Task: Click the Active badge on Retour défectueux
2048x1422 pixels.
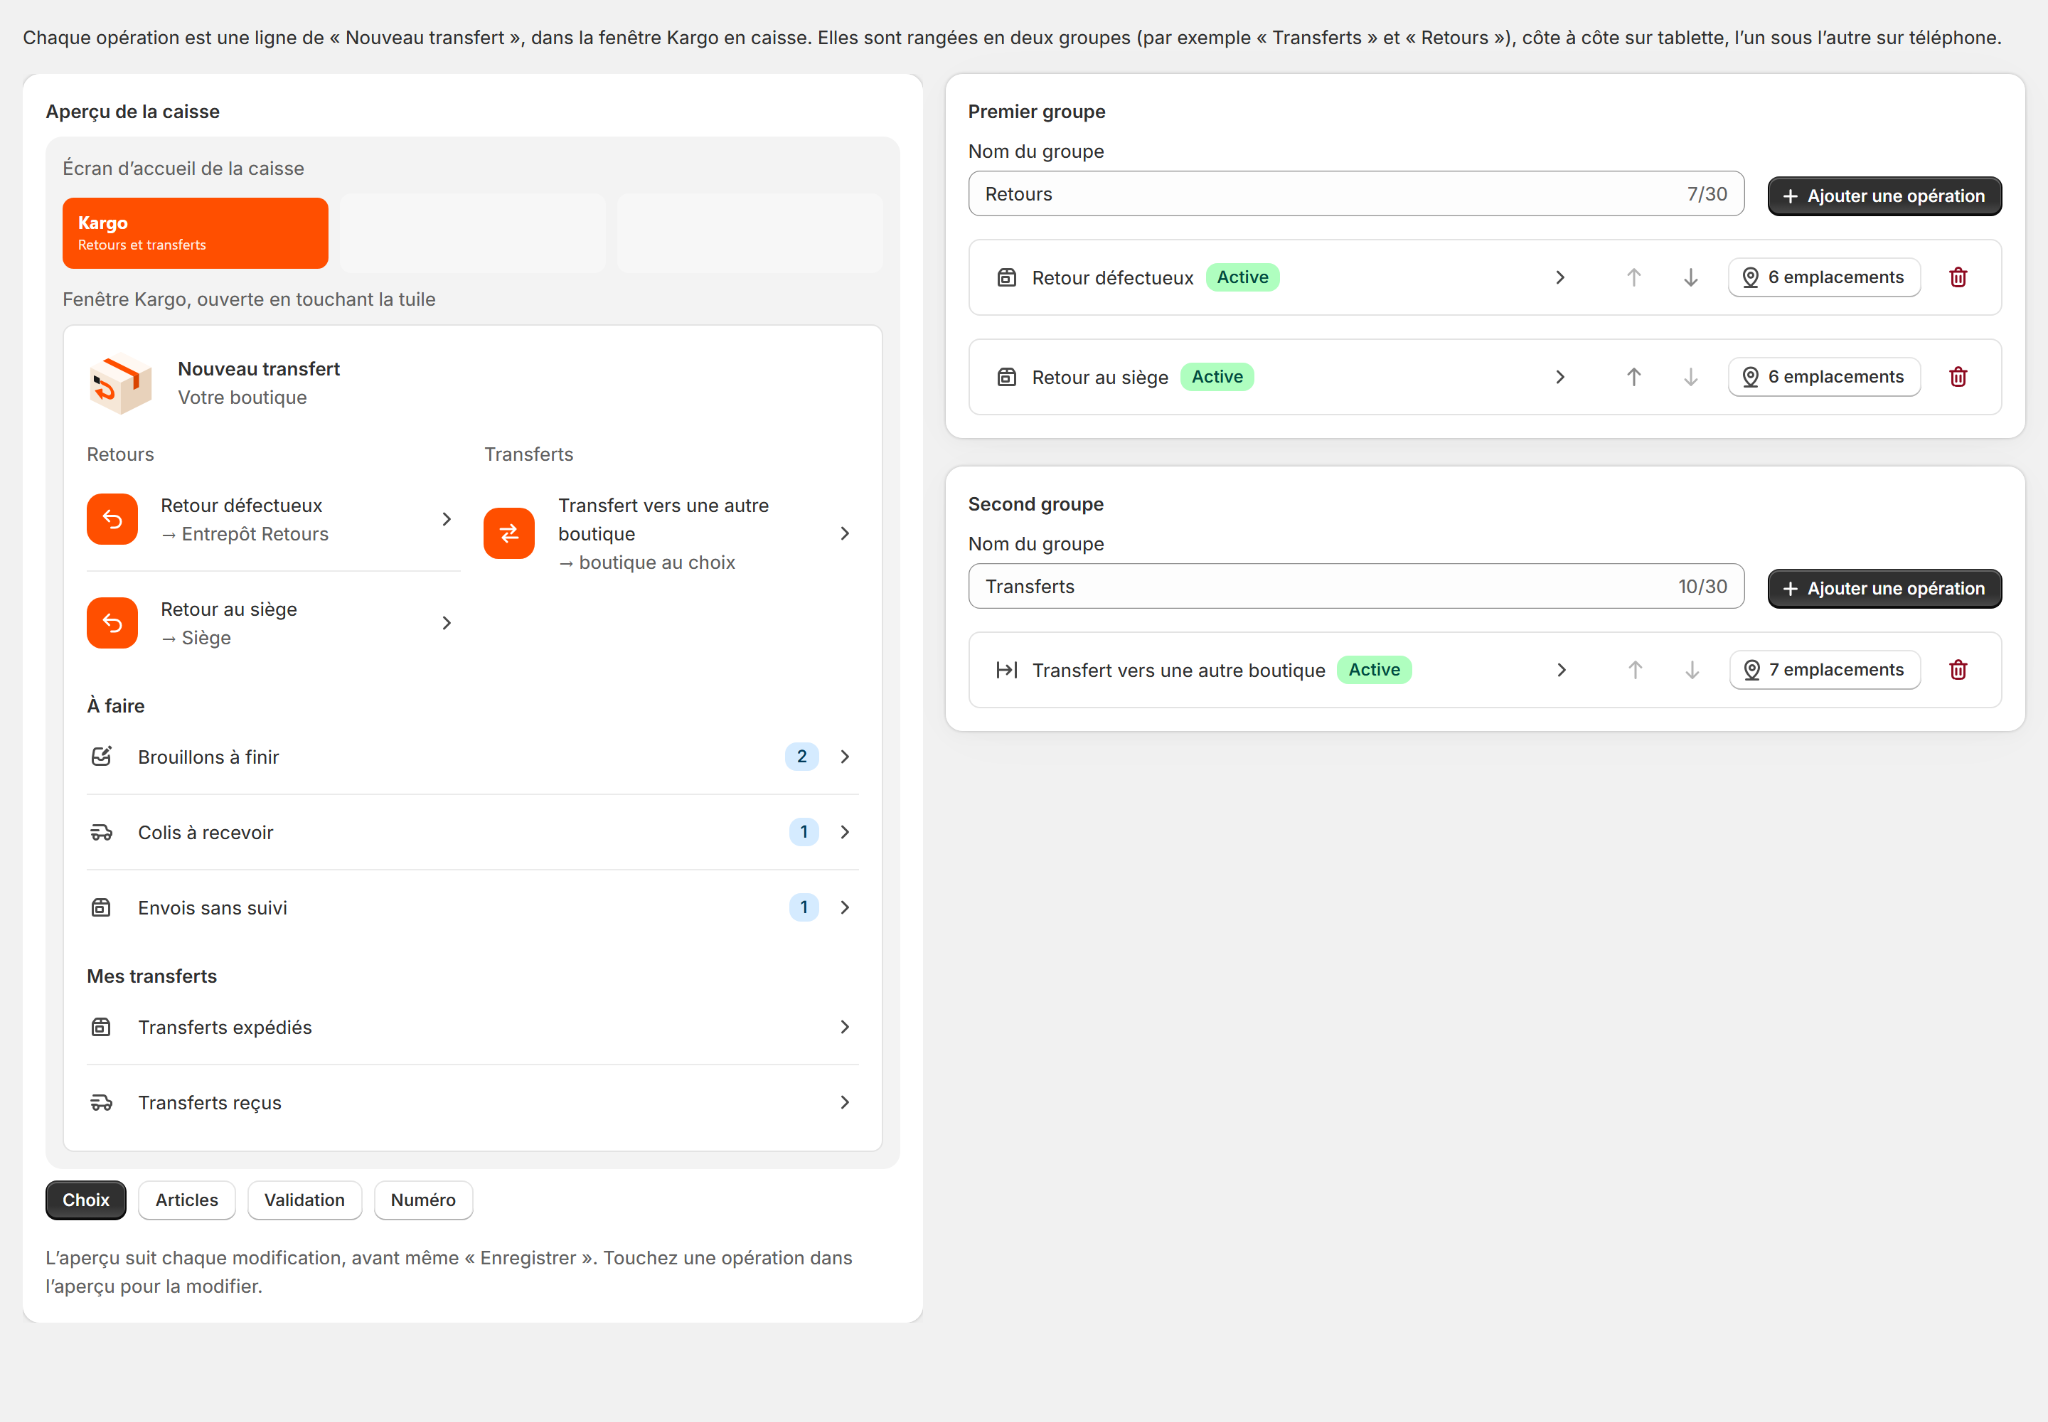Action: [x=1242, y=277]
